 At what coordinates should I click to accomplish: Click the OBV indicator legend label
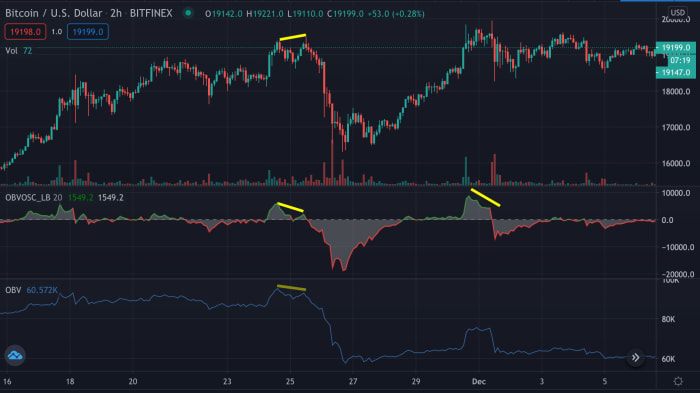click(x=13, y=290)
